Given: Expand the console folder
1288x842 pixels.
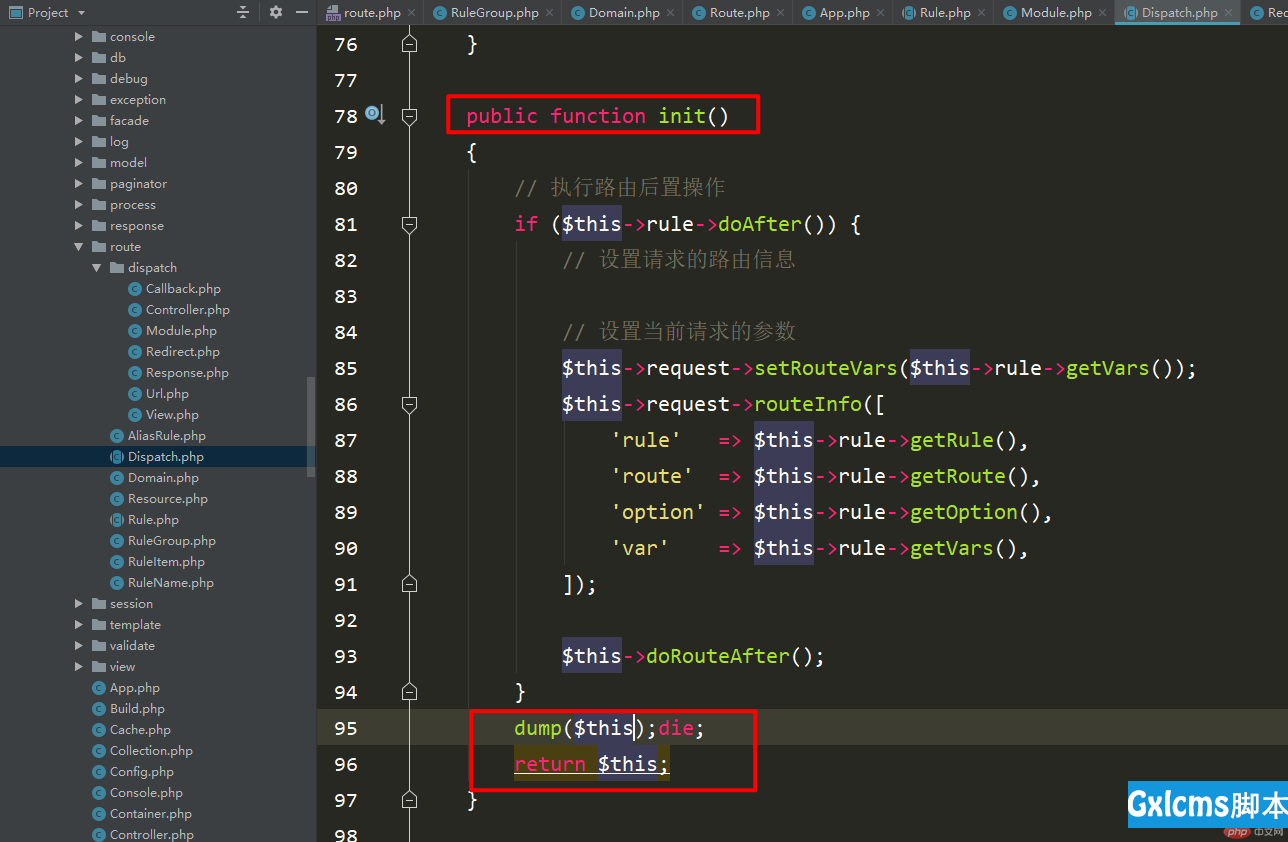Looking at the screenshot, I should [x=79, y=36].
